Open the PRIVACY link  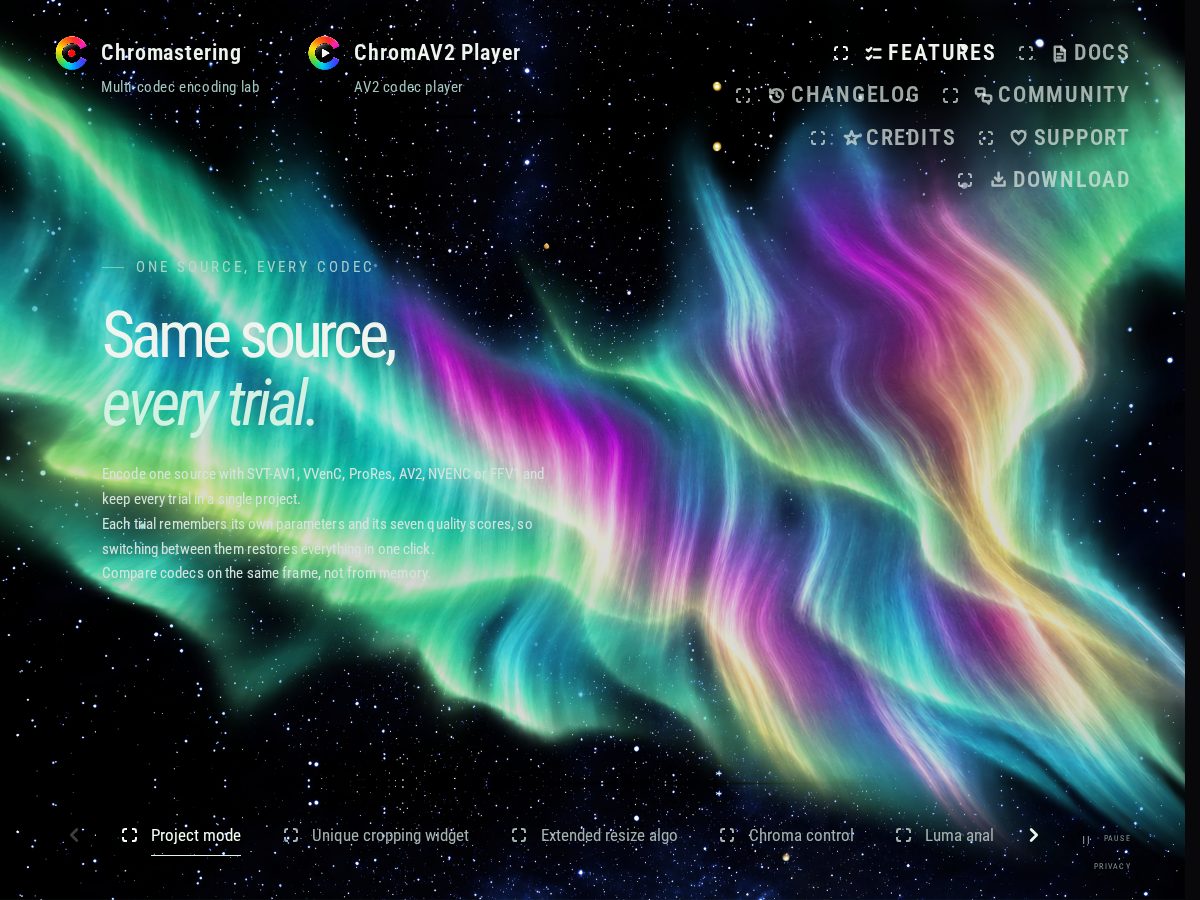(x=1112, y=867)
